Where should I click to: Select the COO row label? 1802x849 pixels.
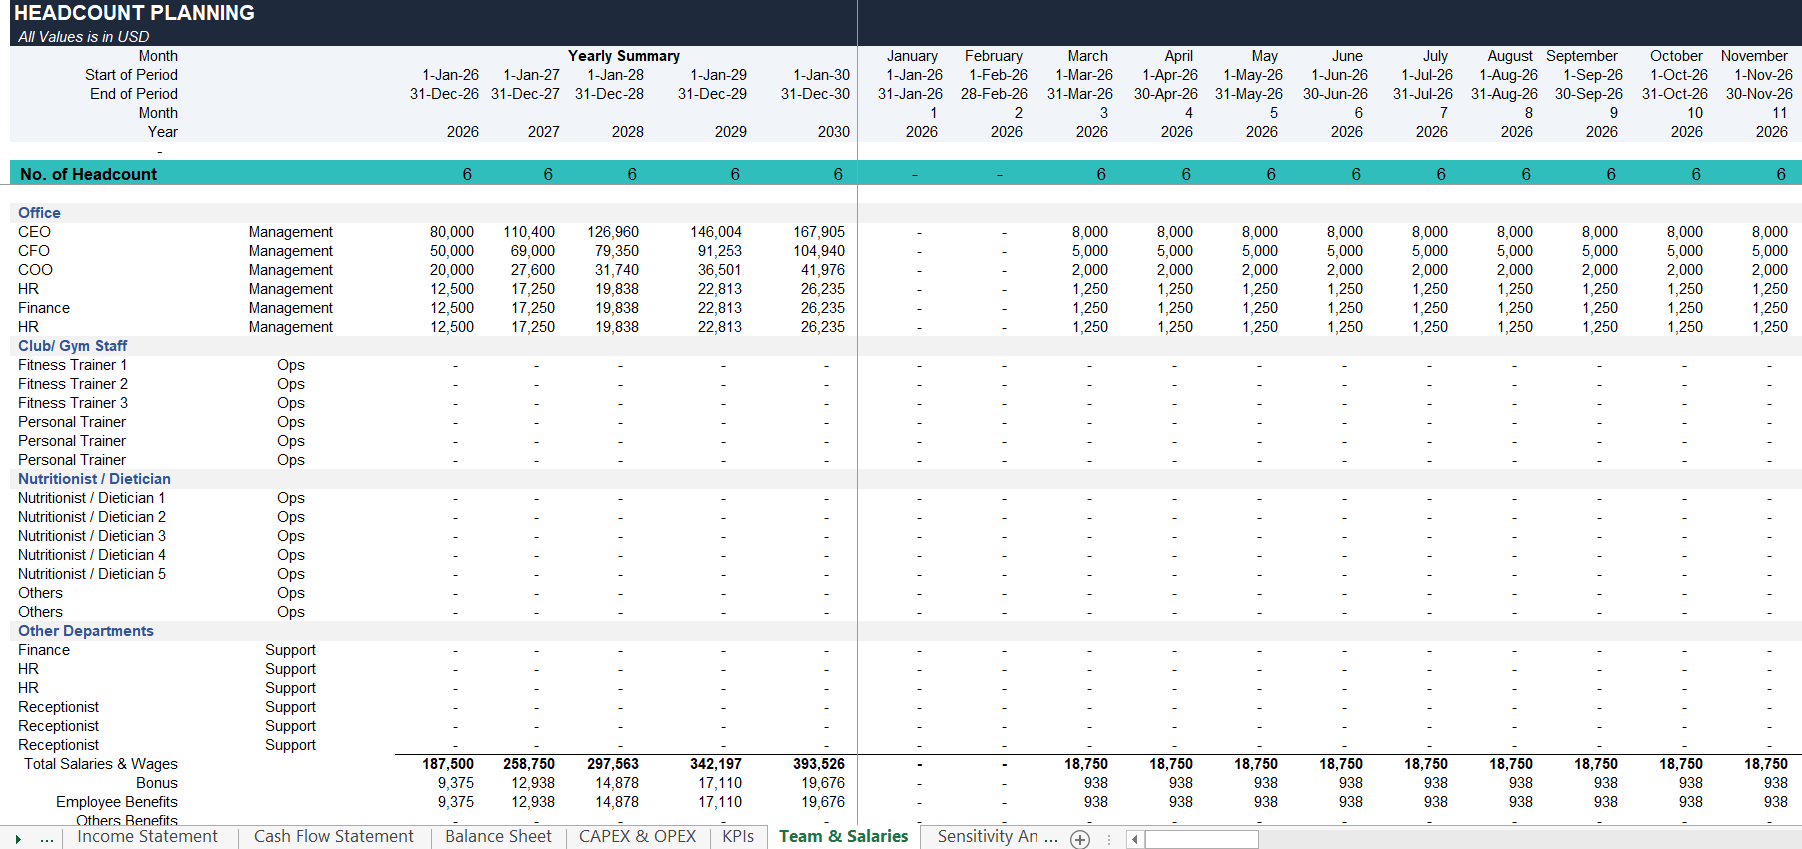(x=35, y=270)
